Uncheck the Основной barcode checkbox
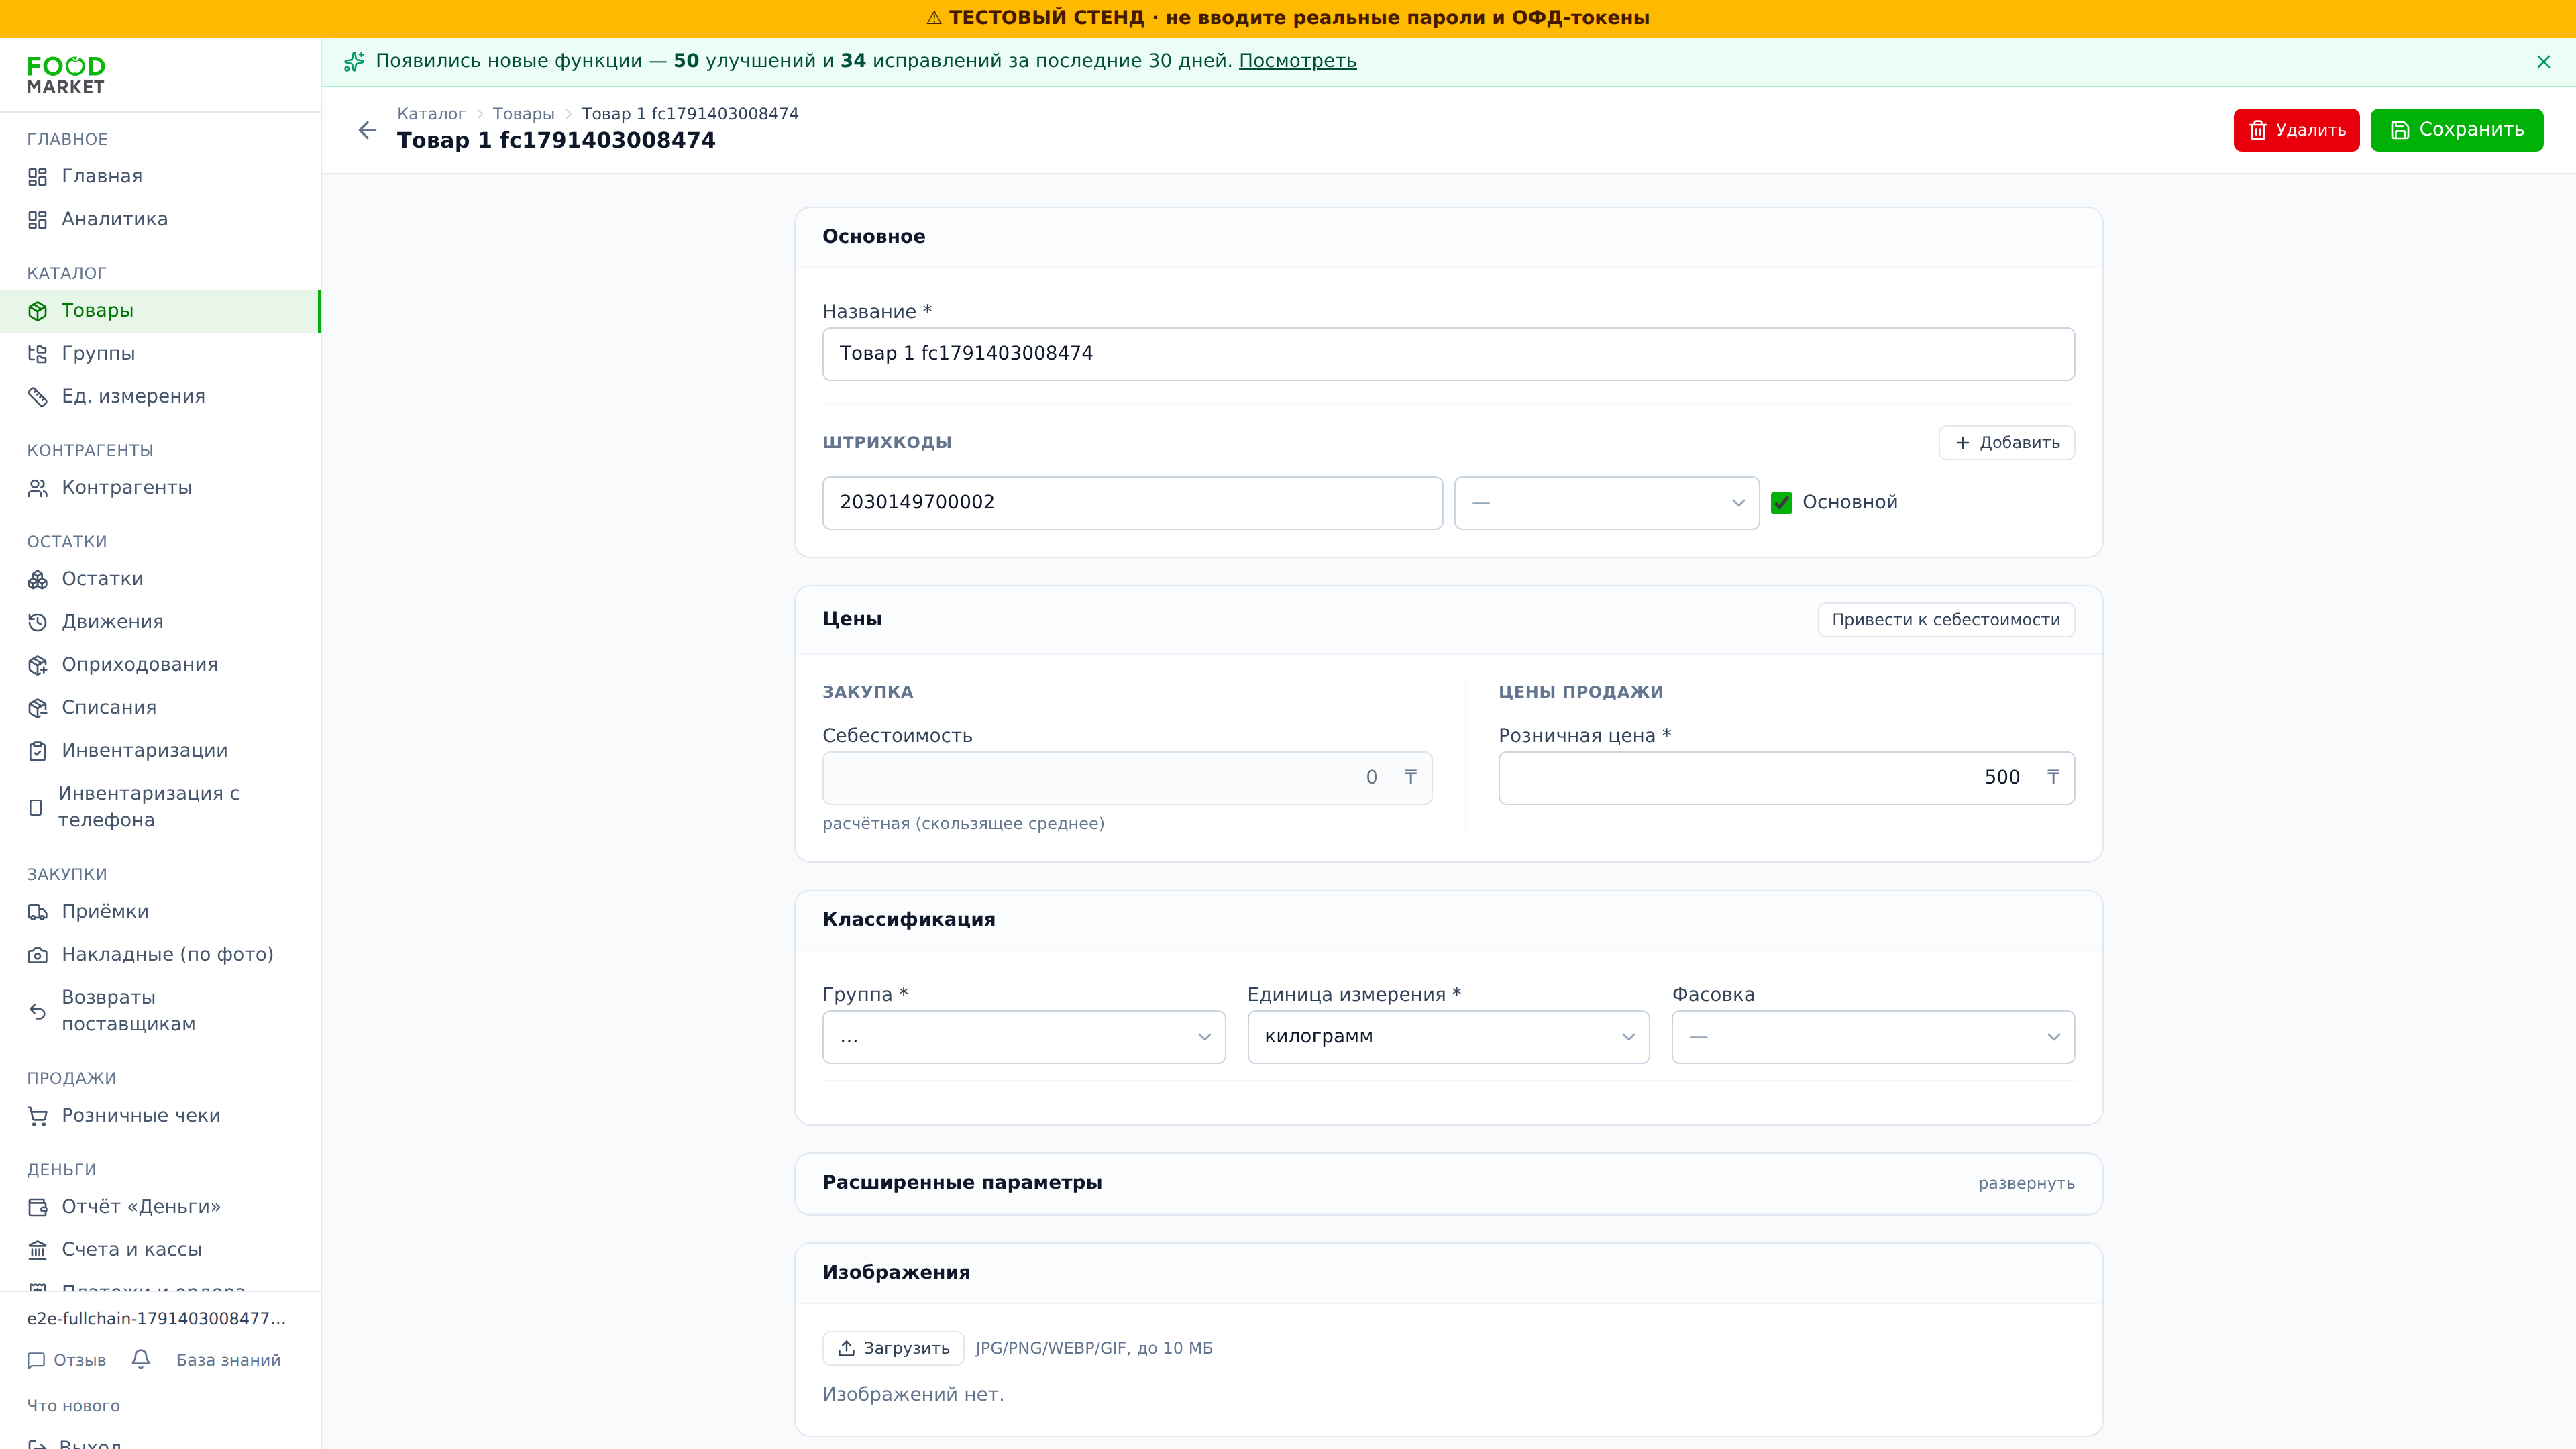Screen dimensions: 2576x1449 coord(1781,503)
